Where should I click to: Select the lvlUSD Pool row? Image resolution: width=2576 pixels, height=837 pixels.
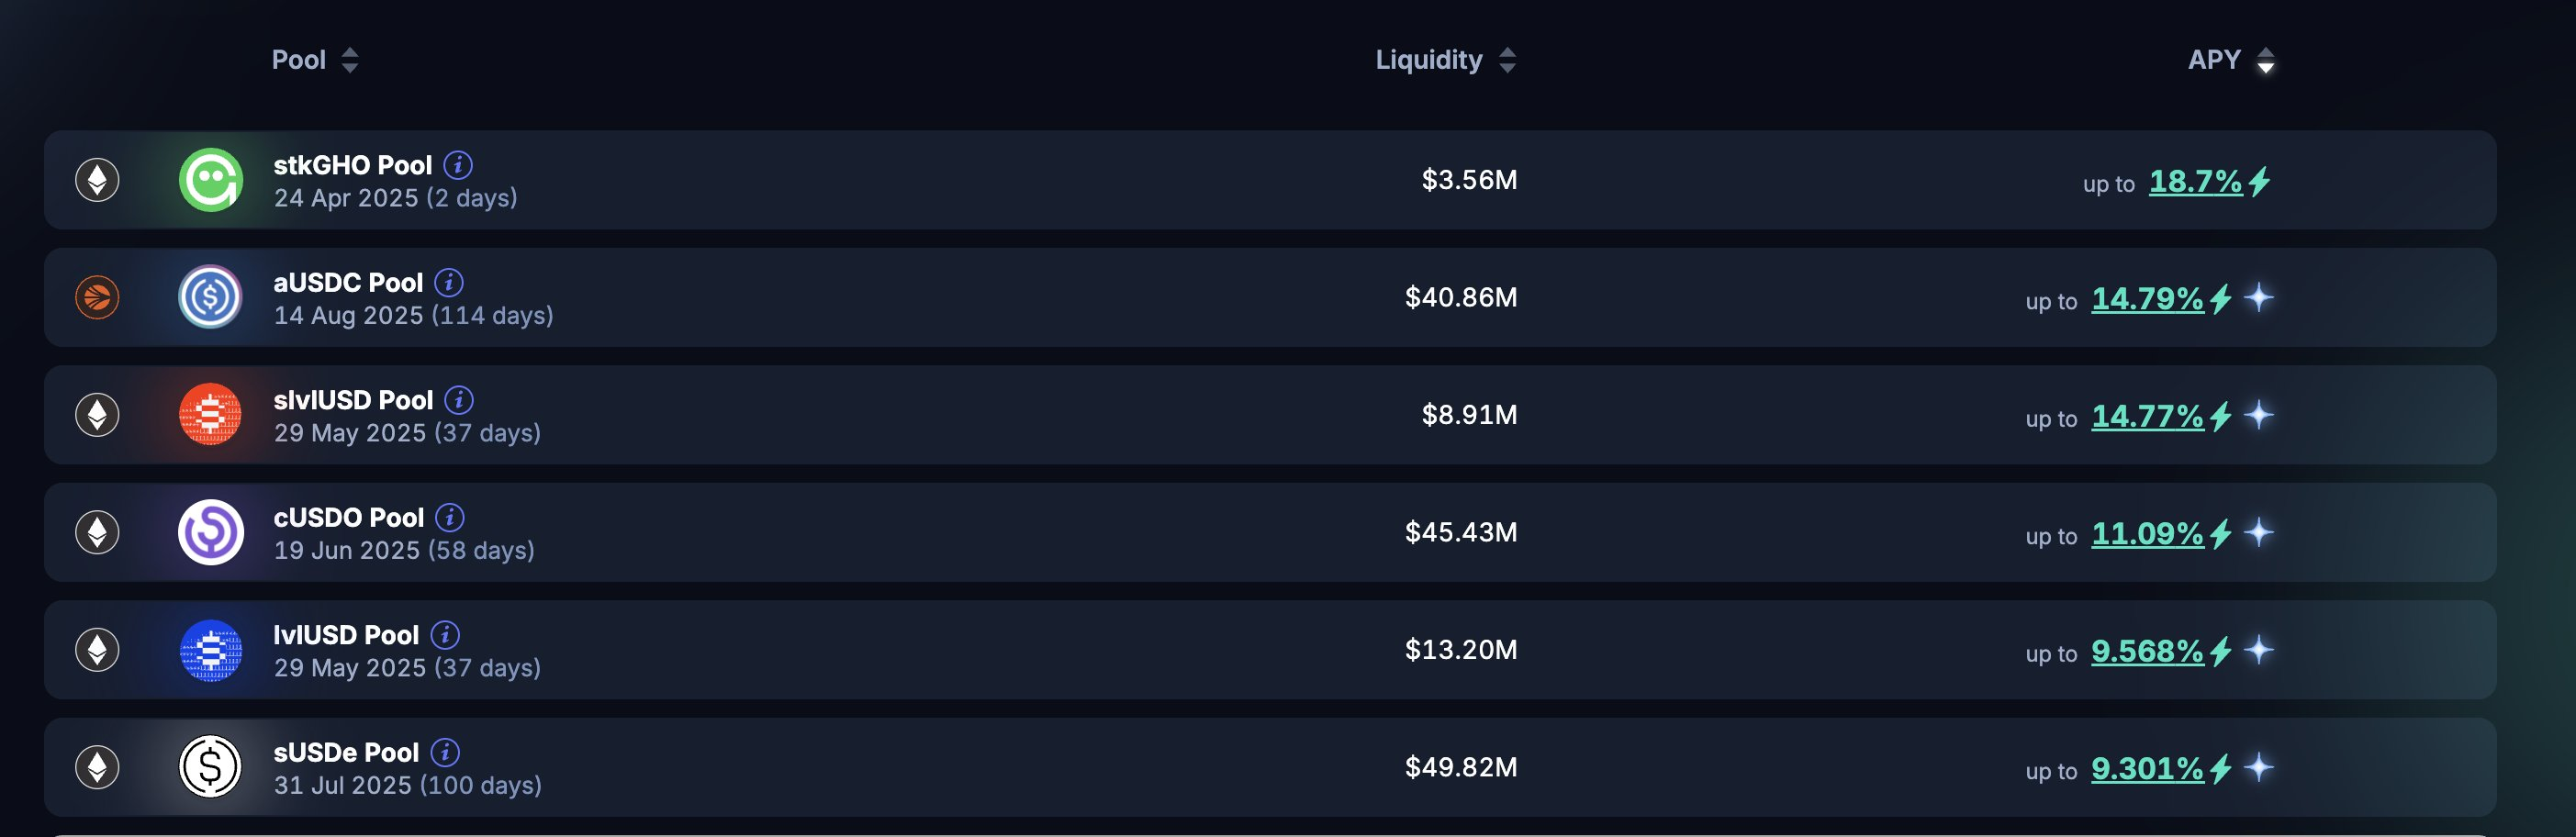(1270, 650)
